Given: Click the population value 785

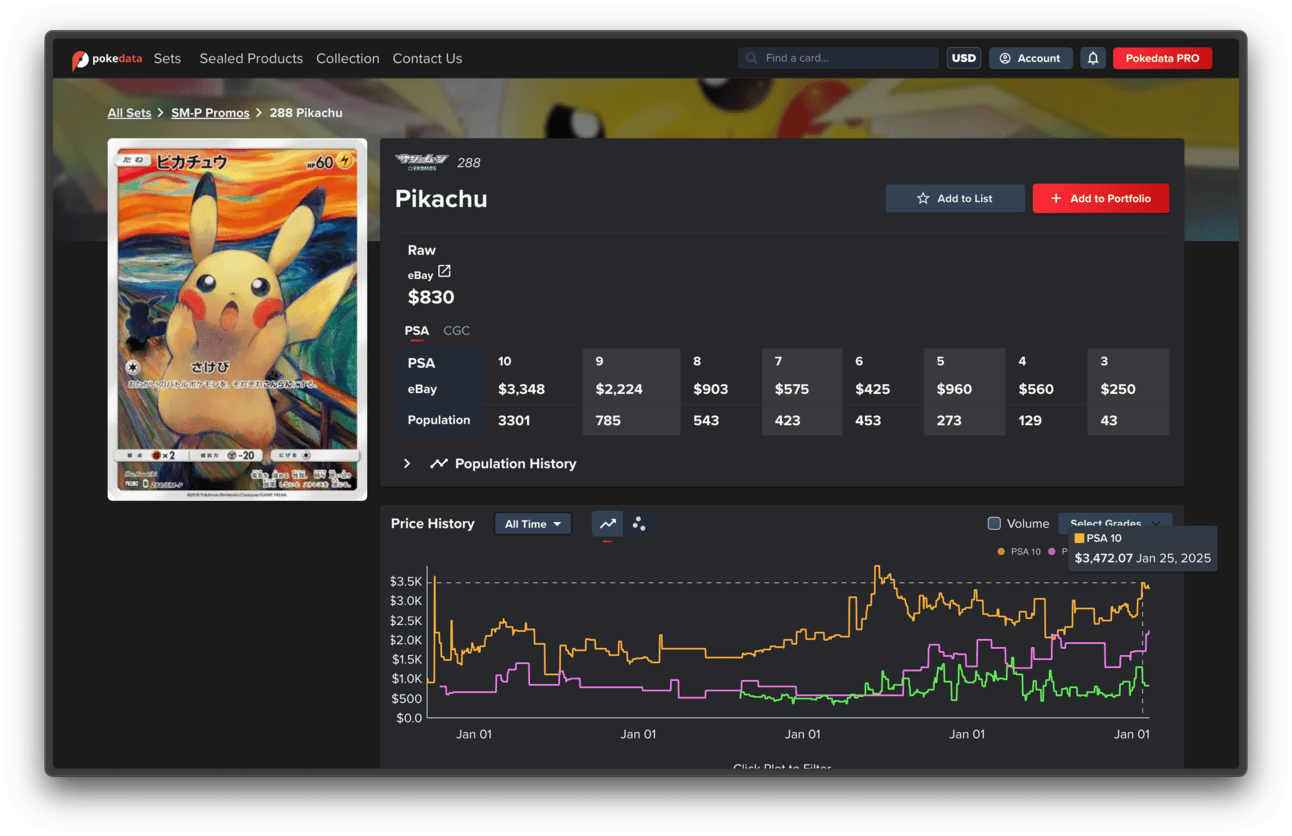Looking at the screenshot, I should tap(608, 420).
